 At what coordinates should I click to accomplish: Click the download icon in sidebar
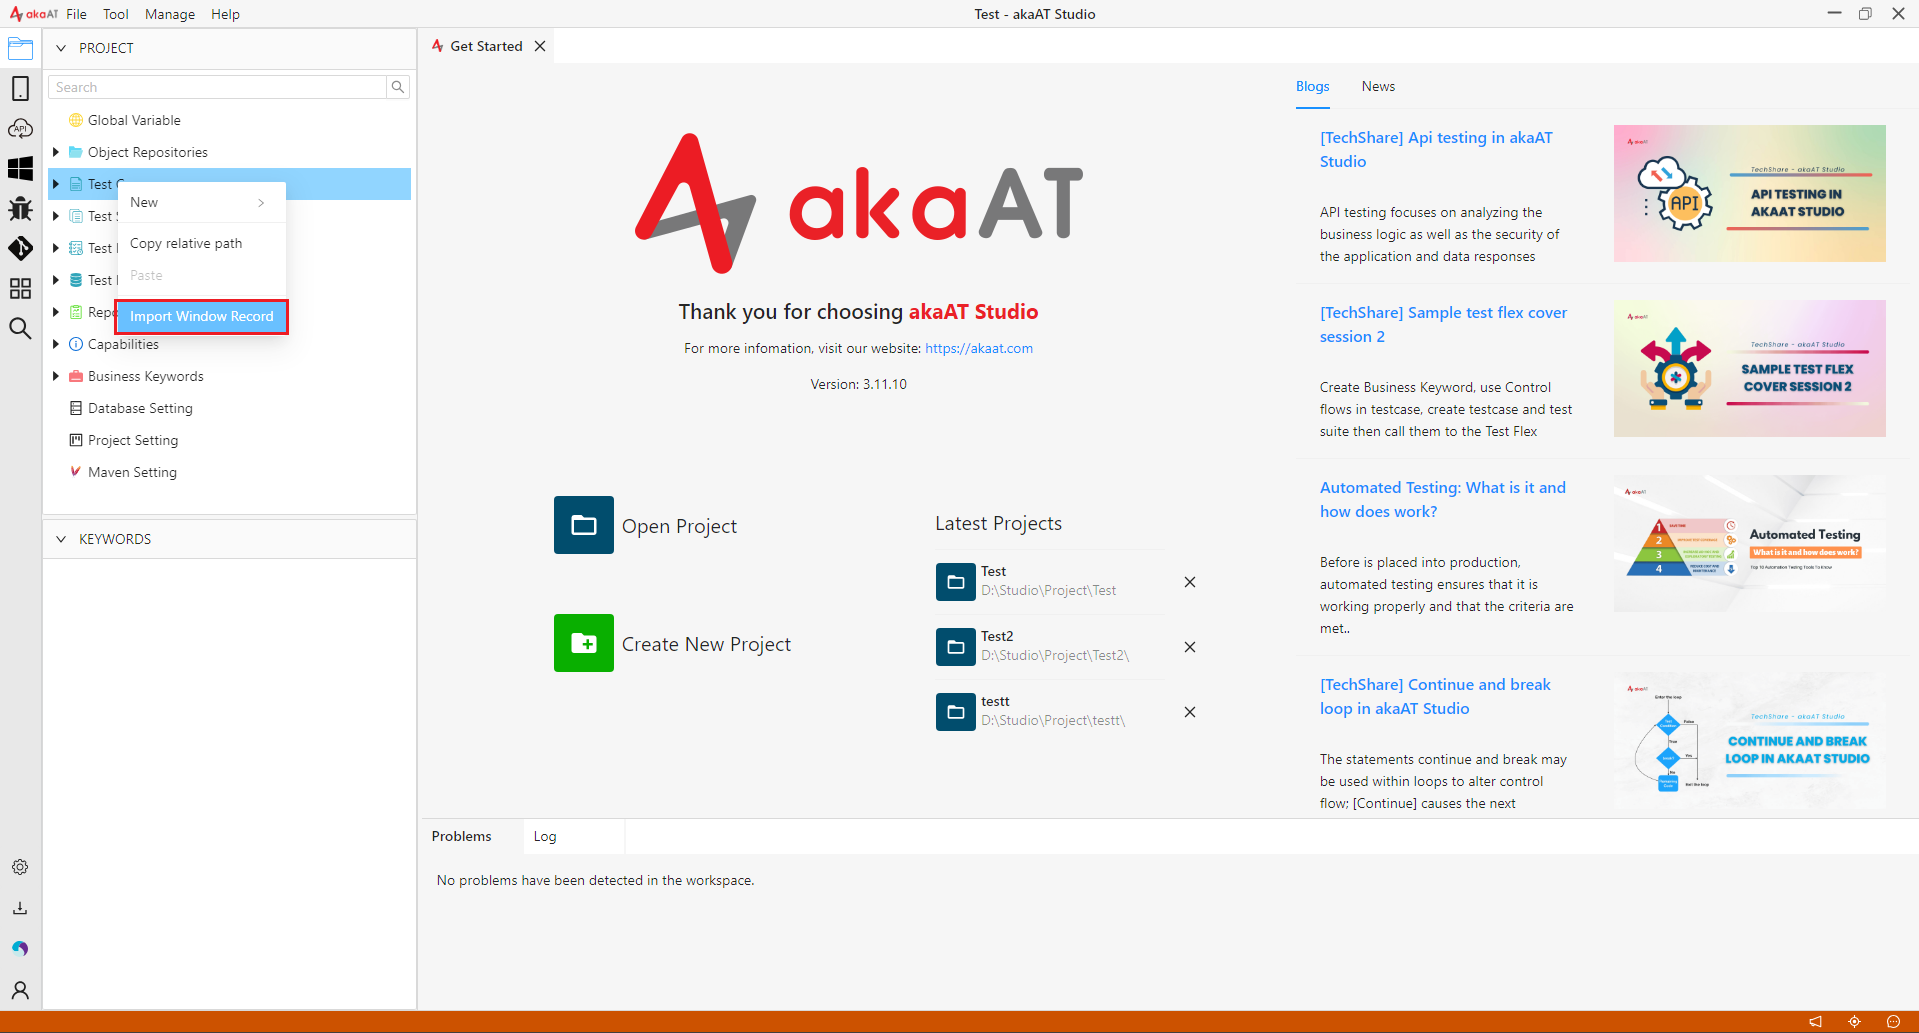(20, 908)
